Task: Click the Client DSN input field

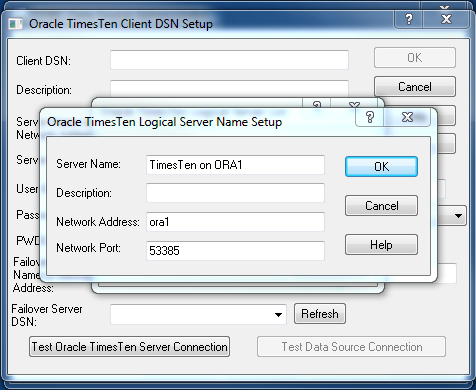Action: (x=229, y=60)
